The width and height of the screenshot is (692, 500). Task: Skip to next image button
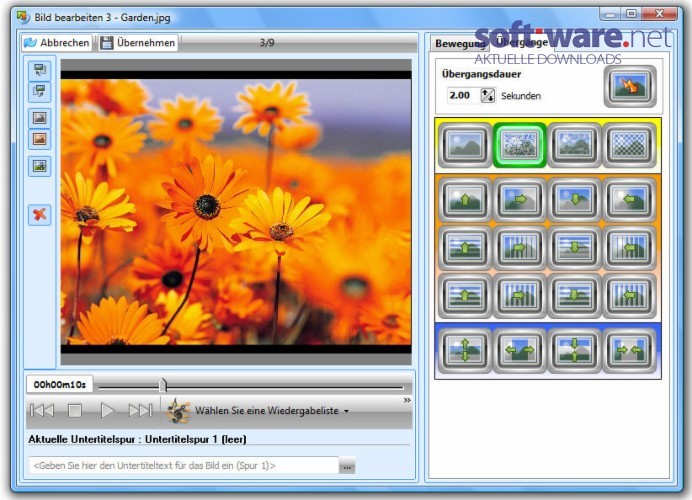coord(140,411)
